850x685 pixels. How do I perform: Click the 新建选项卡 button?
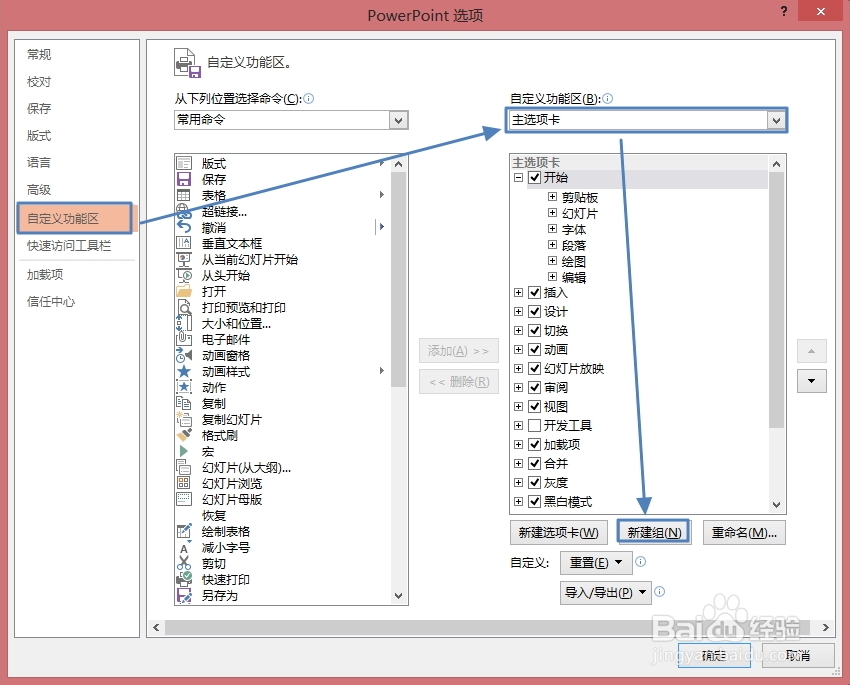tap(559, 532)
